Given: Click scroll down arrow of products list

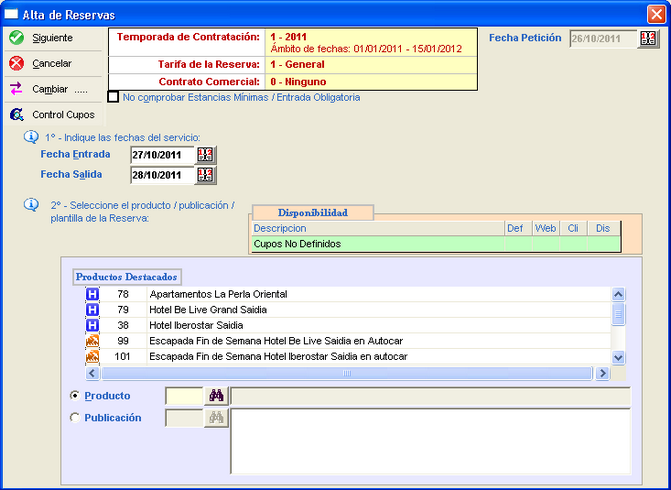Looking at the screenshot, I should click(x=618, y=357).
